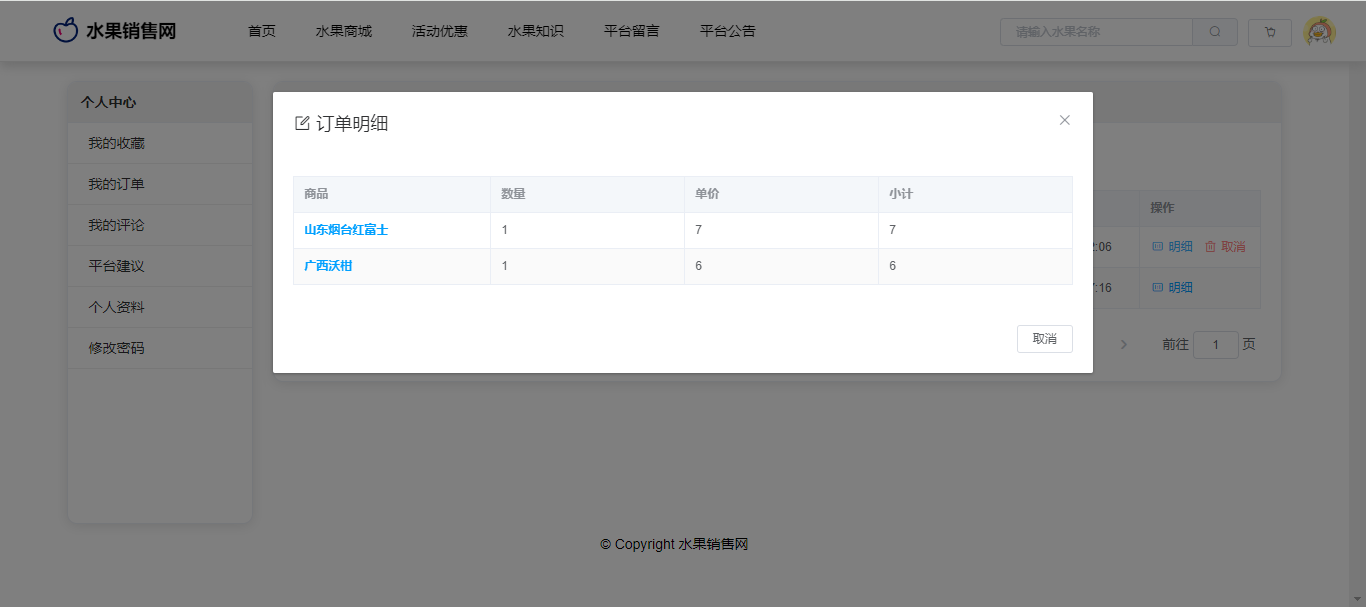Select 我的订单 in sidebar
The width and height of the screenshot is (1366, 607).
click(160, 184)
